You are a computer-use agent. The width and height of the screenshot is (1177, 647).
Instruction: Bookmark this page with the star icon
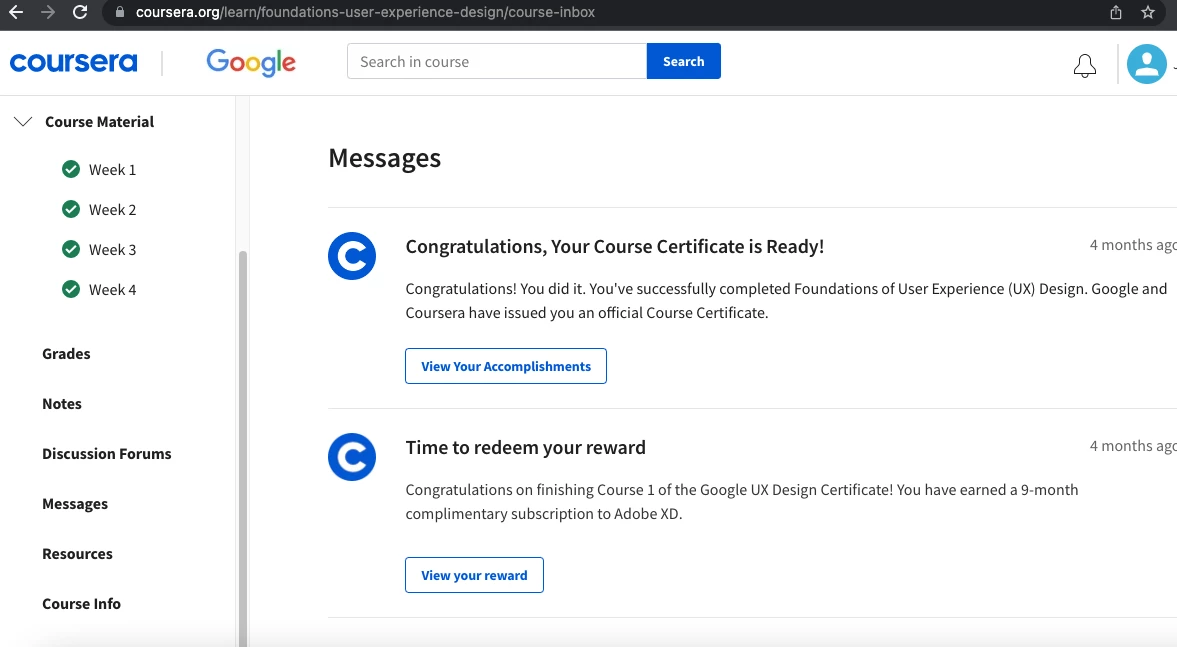(x=1148, y=12)
